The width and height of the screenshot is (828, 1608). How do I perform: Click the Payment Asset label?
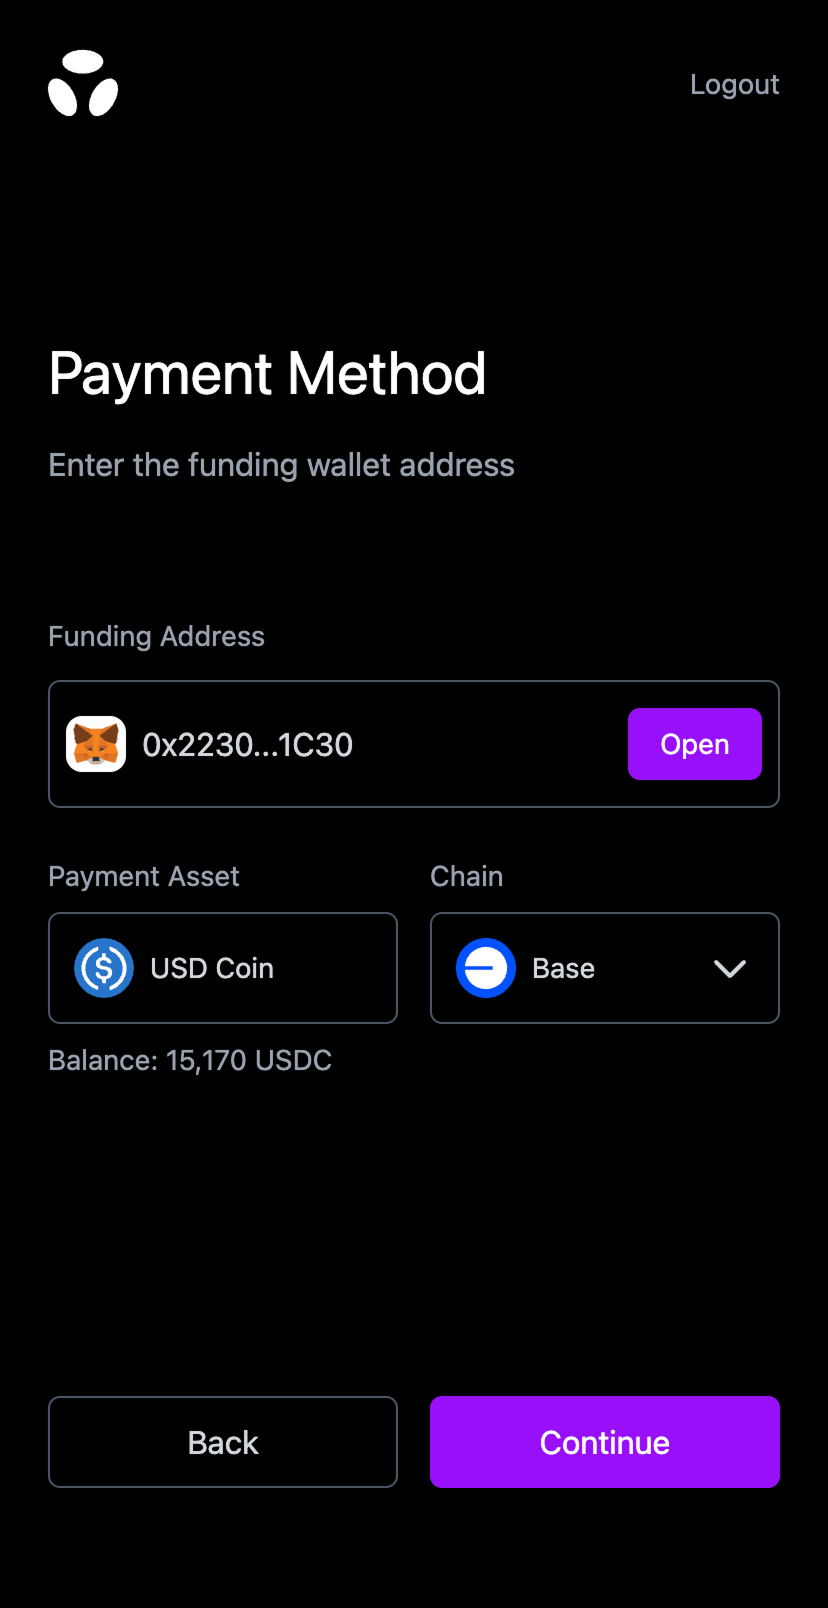pos(144,877)
